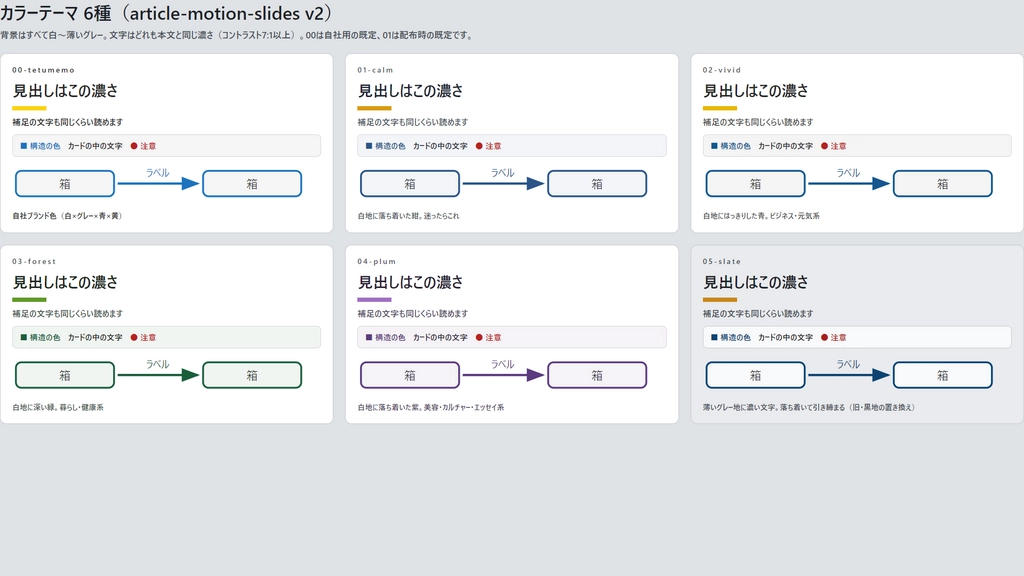Screen dimensions: 1024x576
Task: Click the 箱 box the 04-plum arrow starts from
Action: pyautogui.click(x=410, y=375)
